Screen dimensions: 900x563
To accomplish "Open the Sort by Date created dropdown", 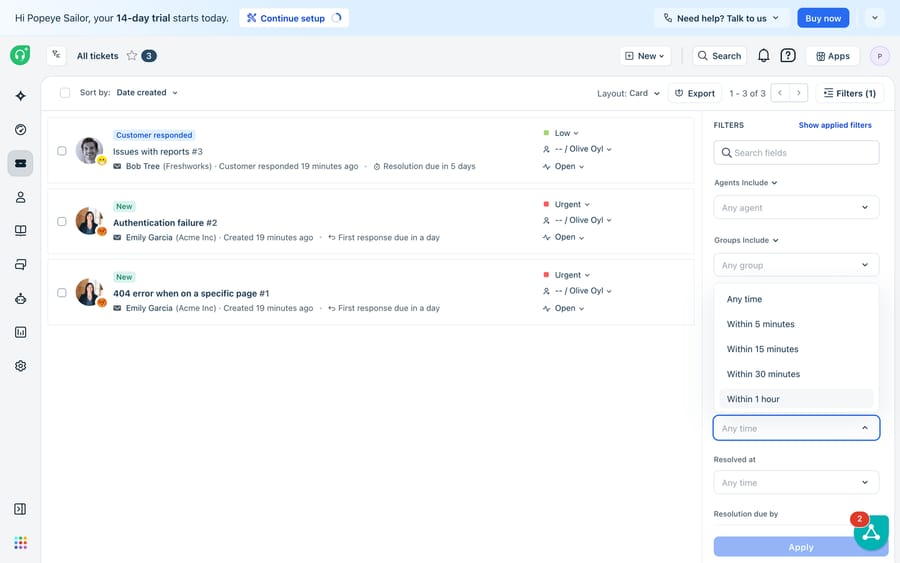I will 147,92.
